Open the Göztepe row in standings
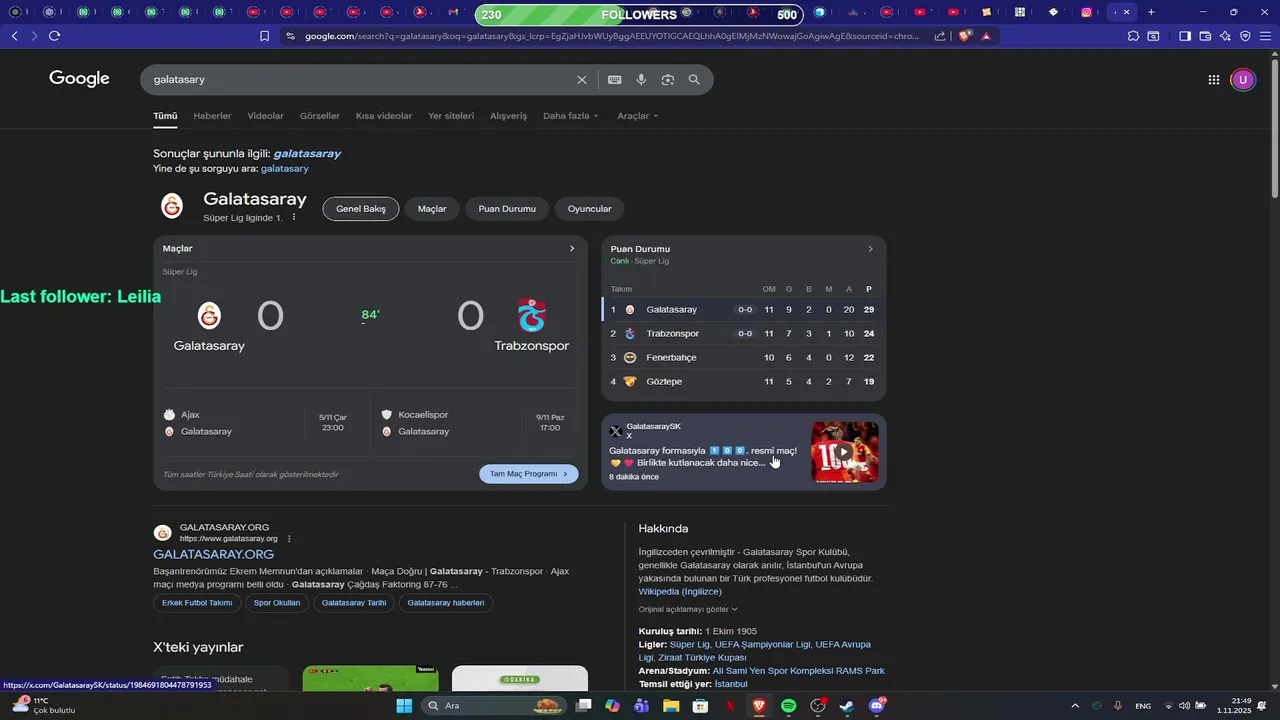The image size is (1280, 720). 743,381
